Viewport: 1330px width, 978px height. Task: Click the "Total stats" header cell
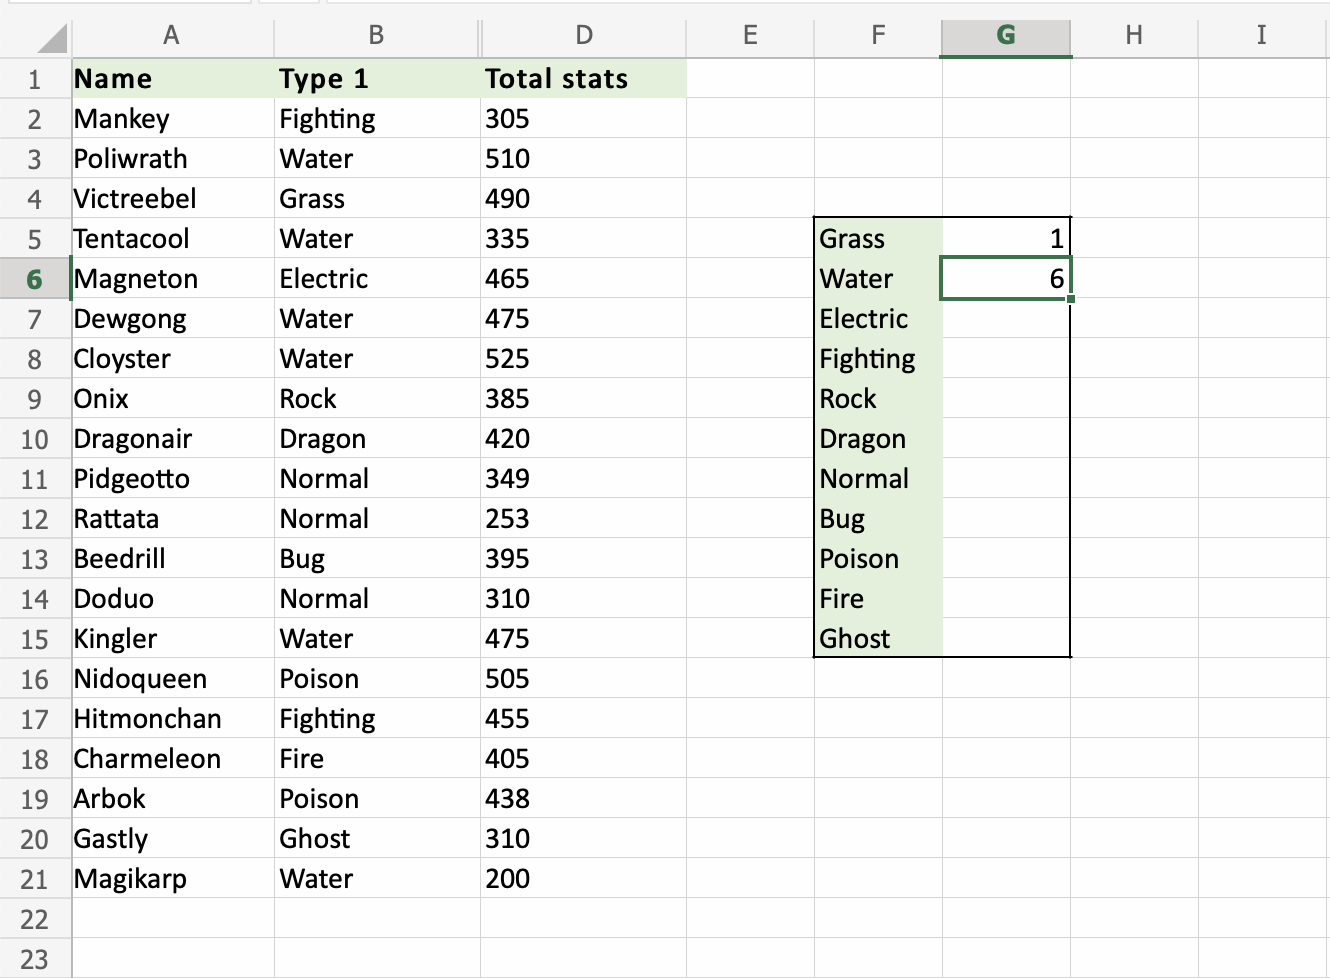[582, 79]
